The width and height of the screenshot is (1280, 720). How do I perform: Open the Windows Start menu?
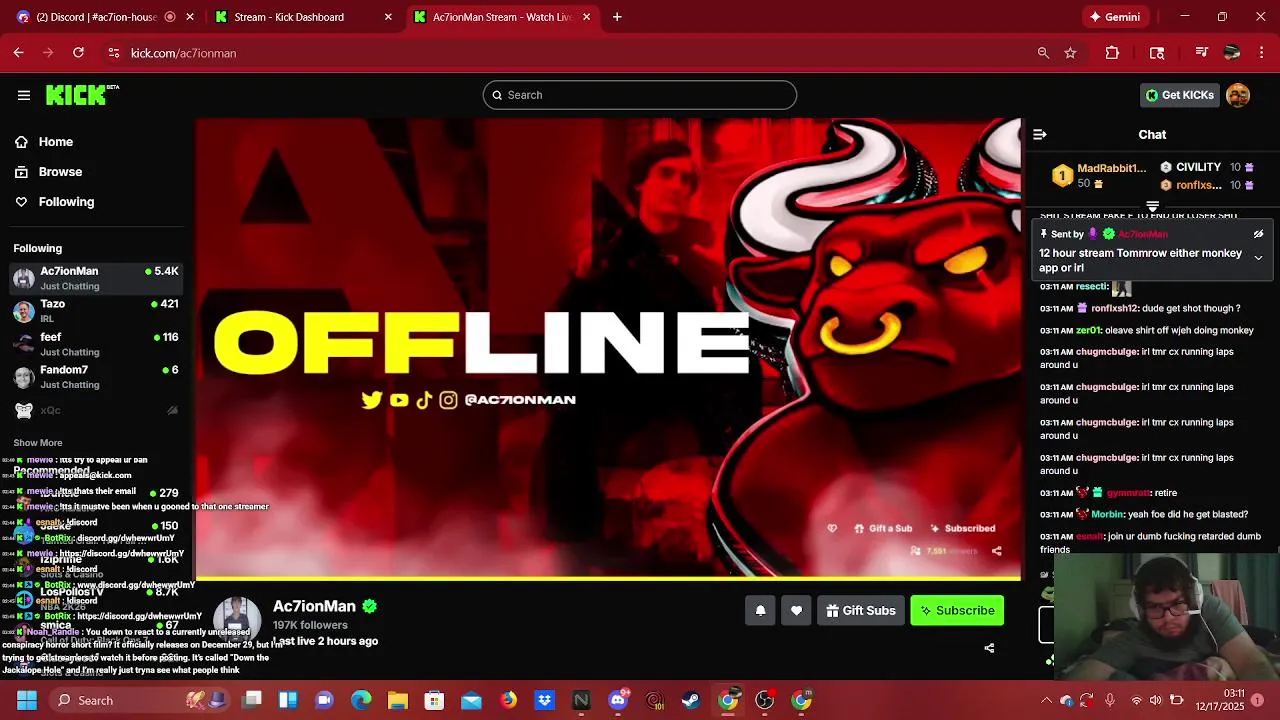pyautogui.click(x=26, y=700)
